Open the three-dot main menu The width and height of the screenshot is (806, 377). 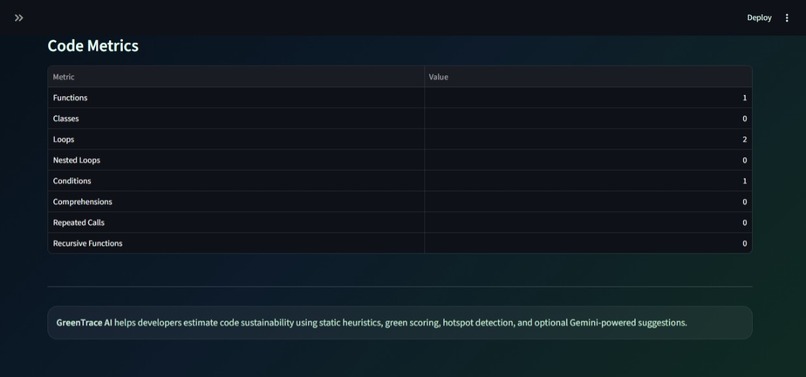[786, 18]
